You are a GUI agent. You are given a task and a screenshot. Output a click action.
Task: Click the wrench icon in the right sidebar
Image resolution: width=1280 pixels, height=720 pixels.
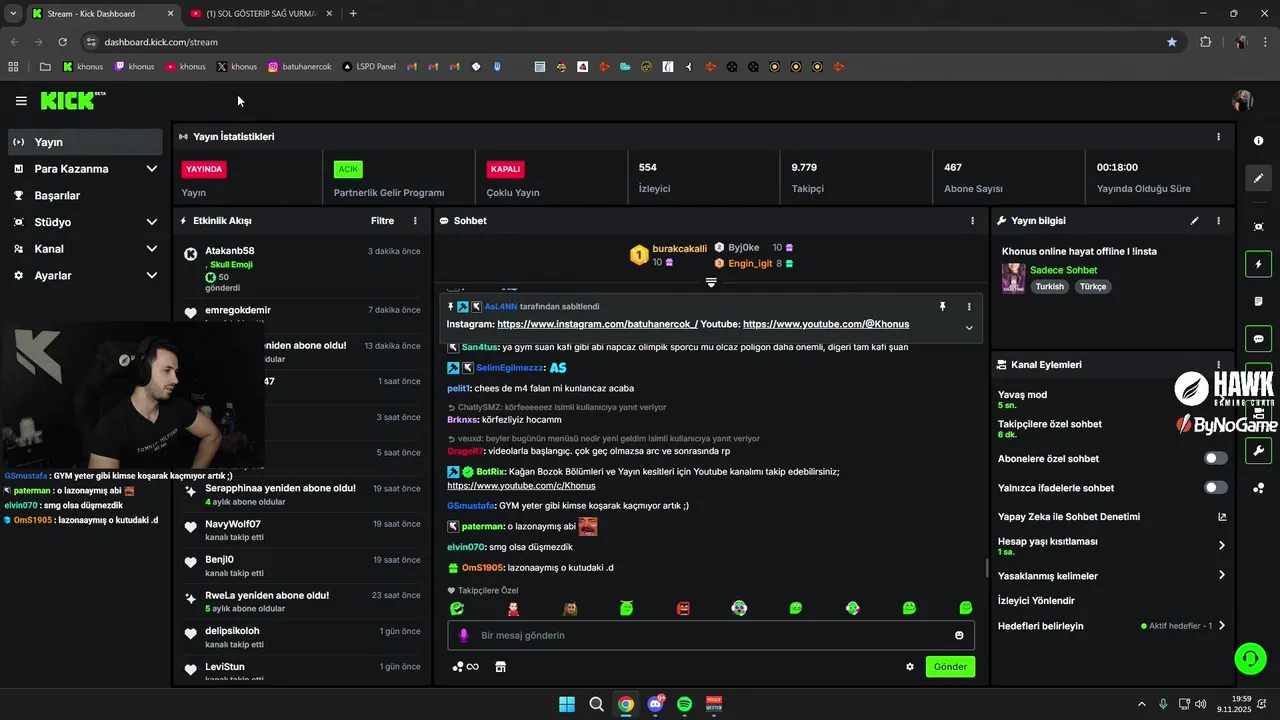1259,450
